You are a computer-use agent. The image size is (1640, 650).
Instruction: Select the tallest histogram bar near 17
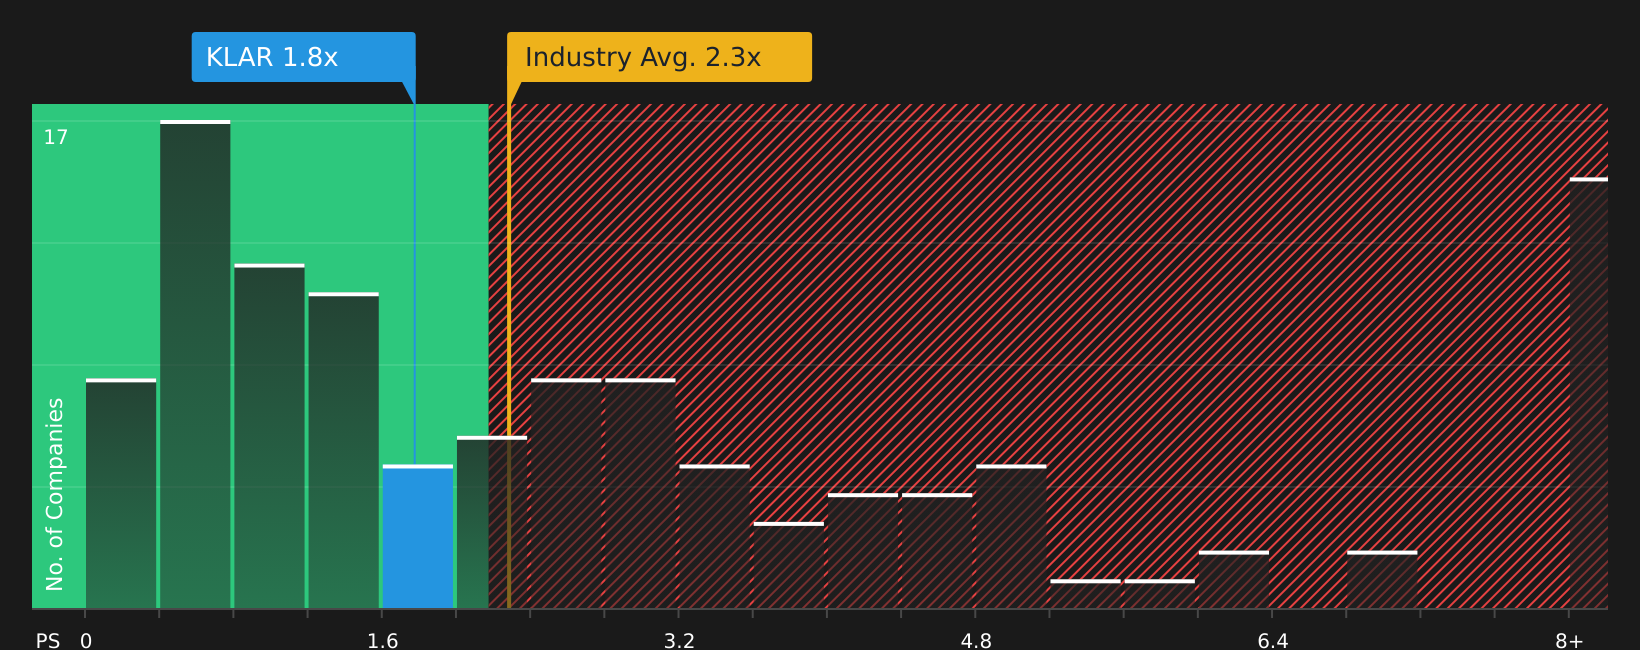[x=195, y=365]
